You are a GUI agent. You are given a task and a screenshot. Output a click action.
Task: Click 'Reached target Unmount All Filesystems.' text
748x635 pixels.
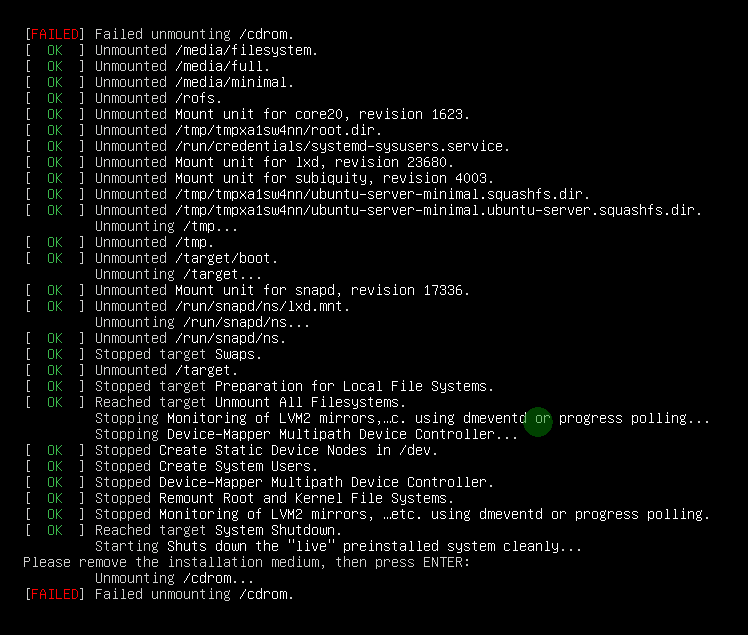click(x=250, y=402)
